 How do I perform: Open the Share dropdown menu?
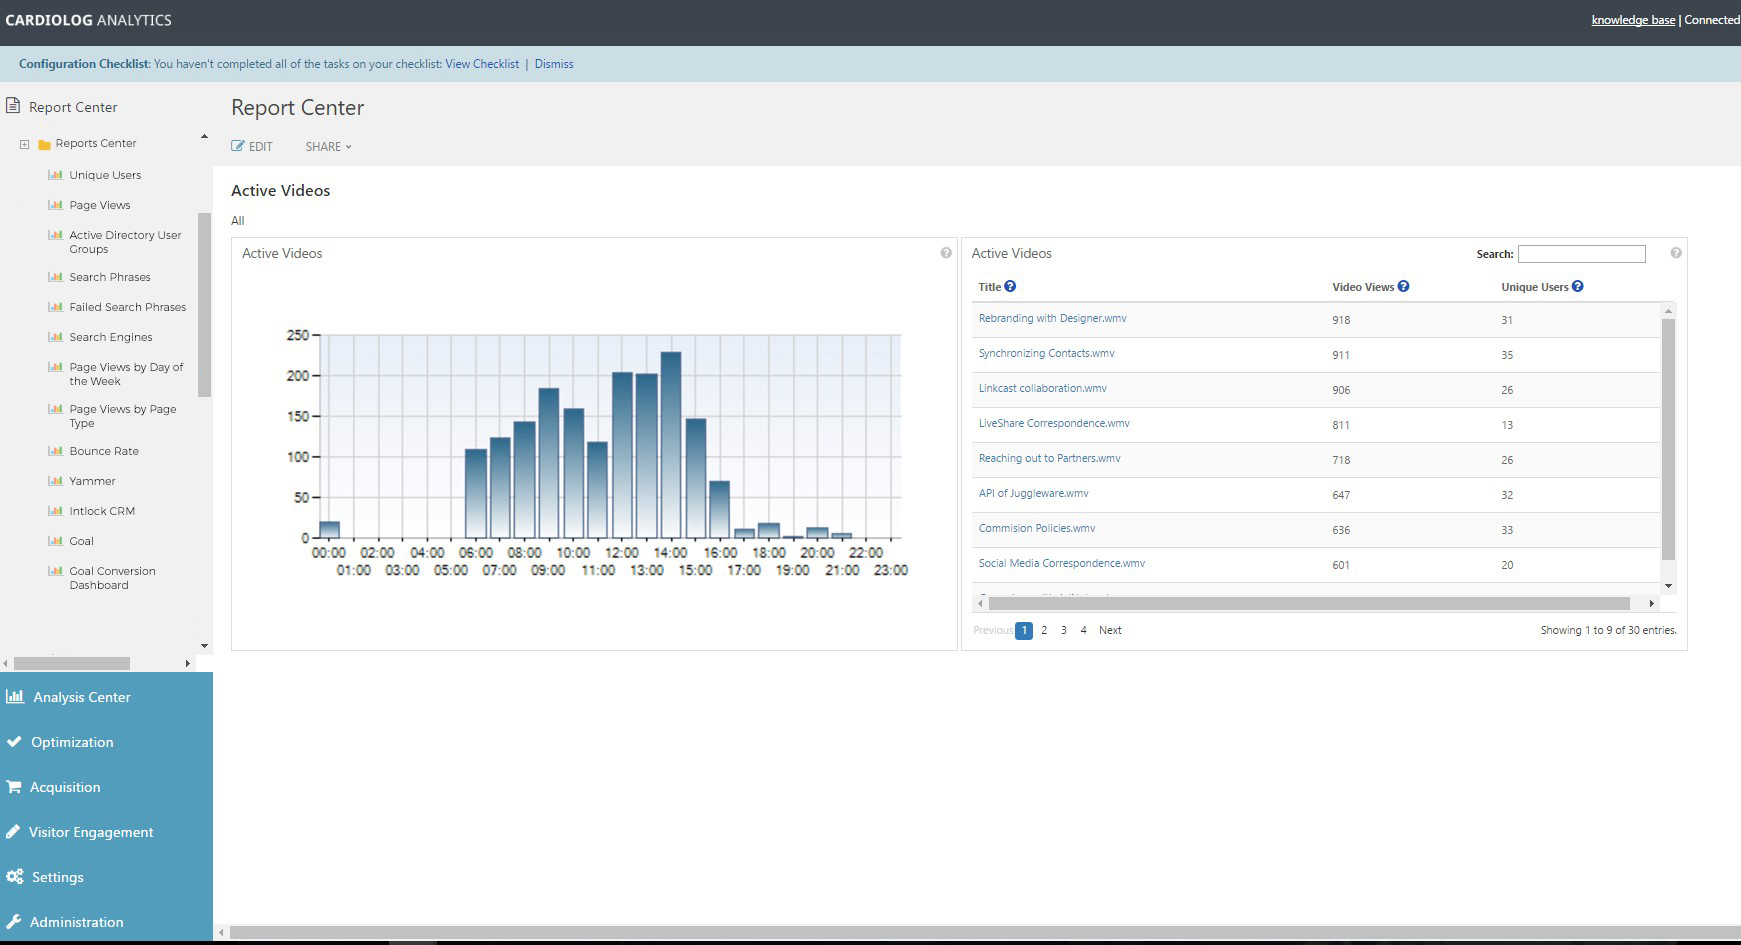click(x=328, y=146)
